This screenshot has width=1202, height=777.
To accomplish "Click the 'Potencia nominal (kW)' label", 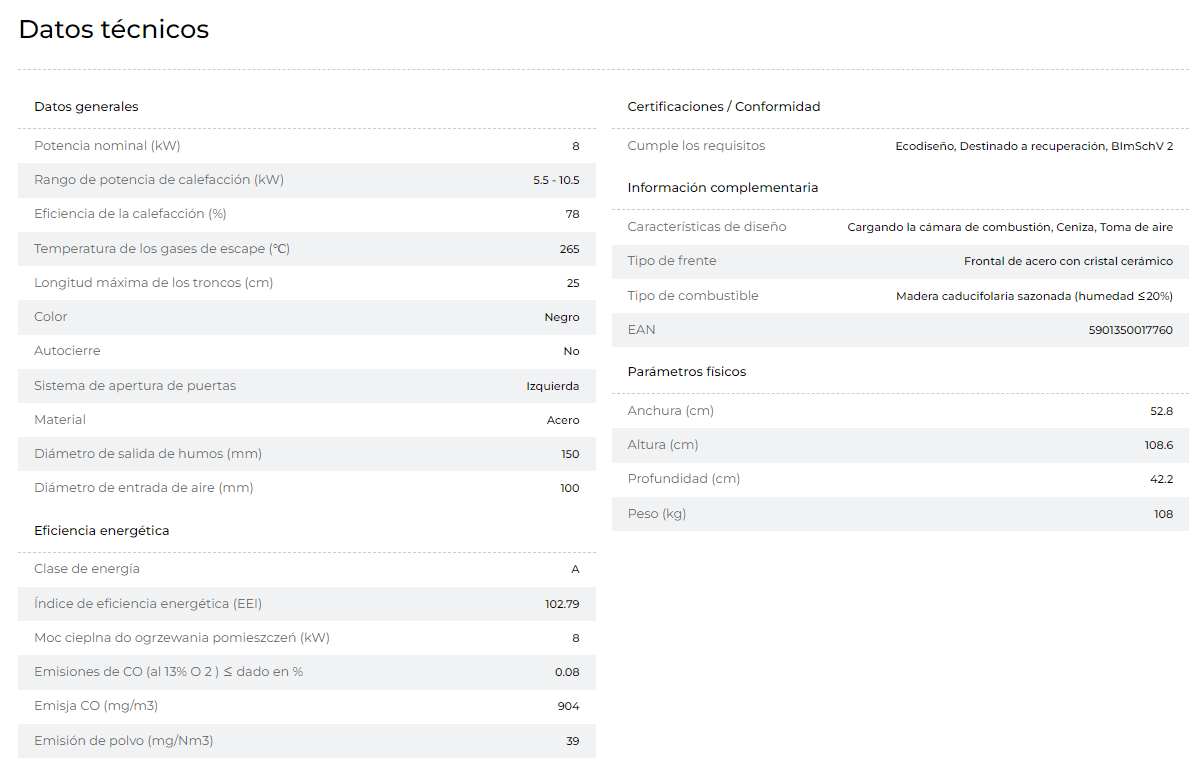I will coord(107,146).
